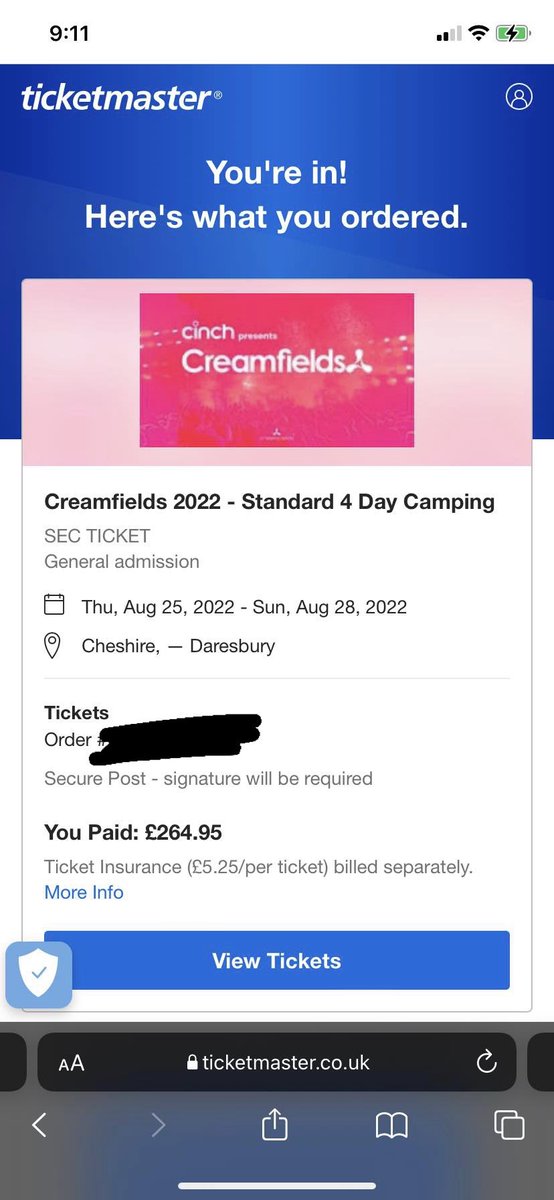Image resolution: width=554 pixels, height=1200 pixels.
Task: Tap the Creamfields 2022 Standard 4 Day Camping title
Action: point(270,502)
